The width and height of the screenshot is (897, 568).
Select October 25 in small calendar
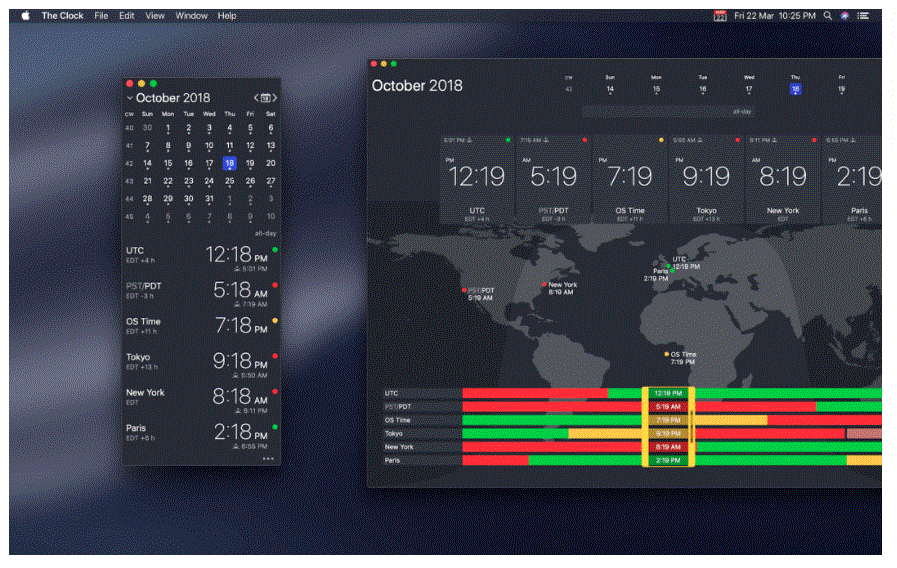(x=229, y=181)
